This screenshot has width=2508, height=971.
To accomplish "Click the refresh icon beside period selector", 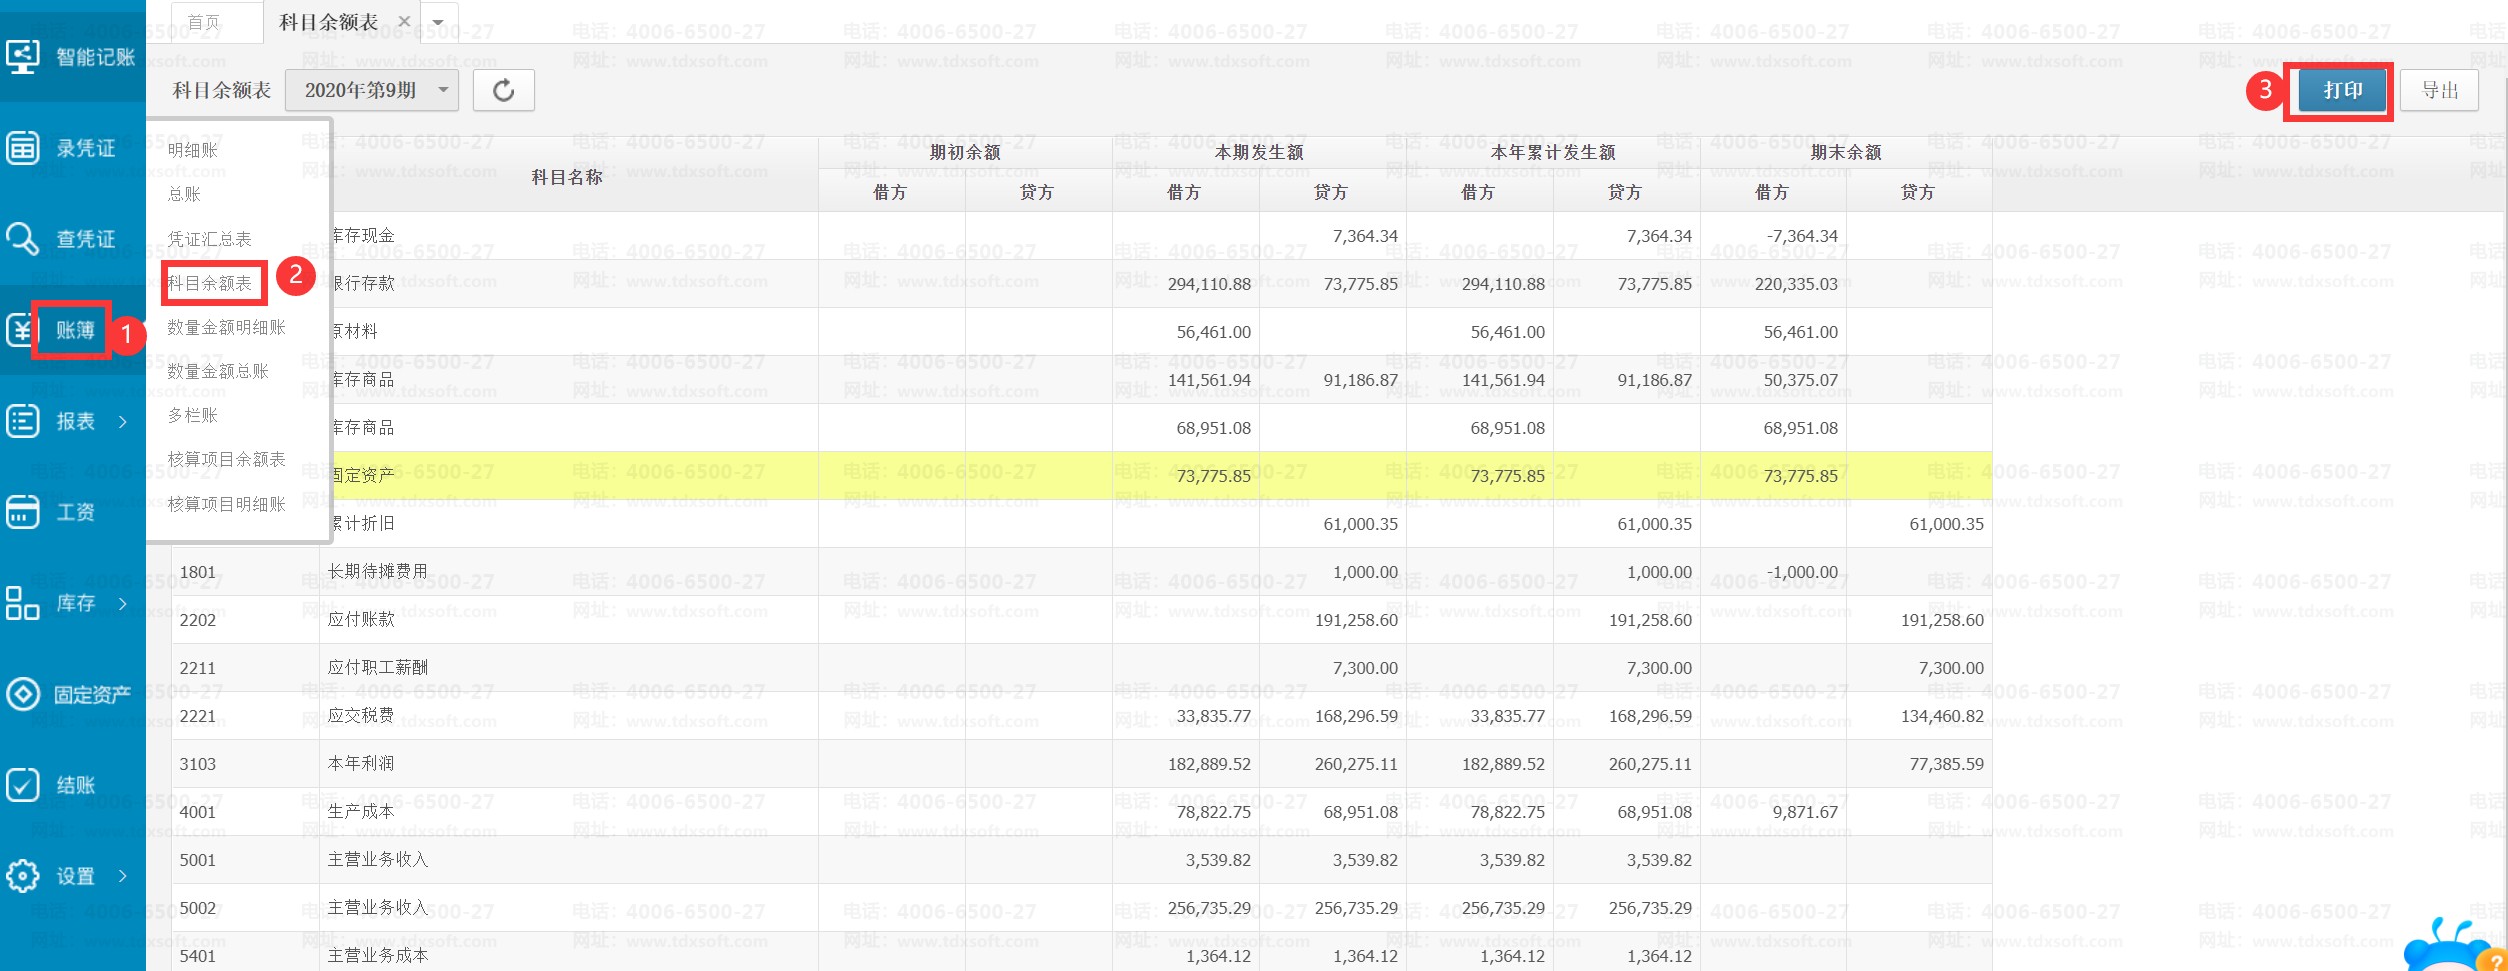I will [x=504, y=91].
